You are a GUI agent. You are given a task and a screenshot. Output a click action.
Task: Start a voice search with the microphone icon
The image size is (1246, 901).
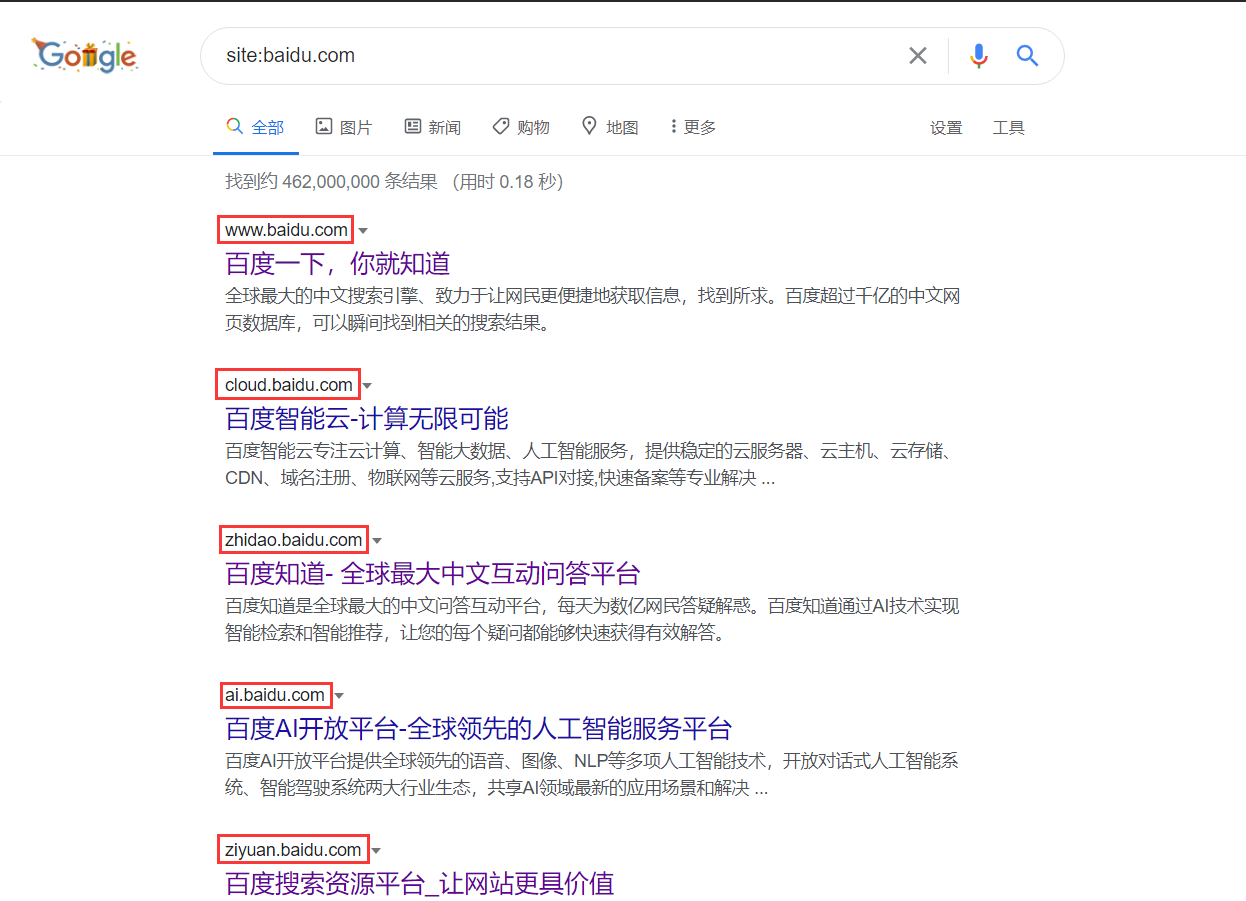[x=978, y=56]
